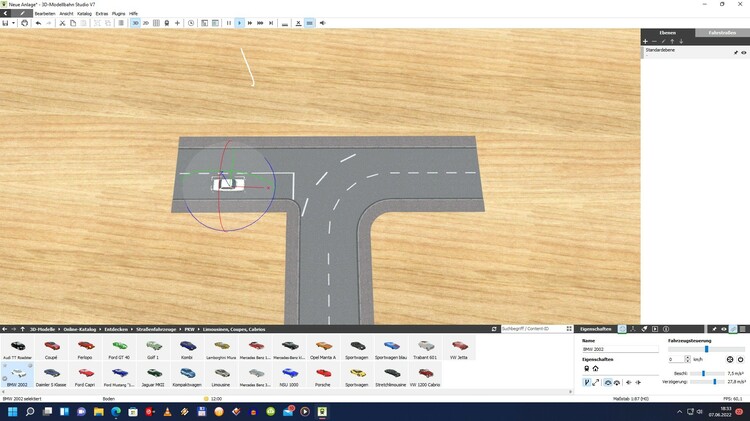Move layer down with arrow icon
Image resolution: width=750 pixels, height=421 pixels.
[x=681, y=42]
